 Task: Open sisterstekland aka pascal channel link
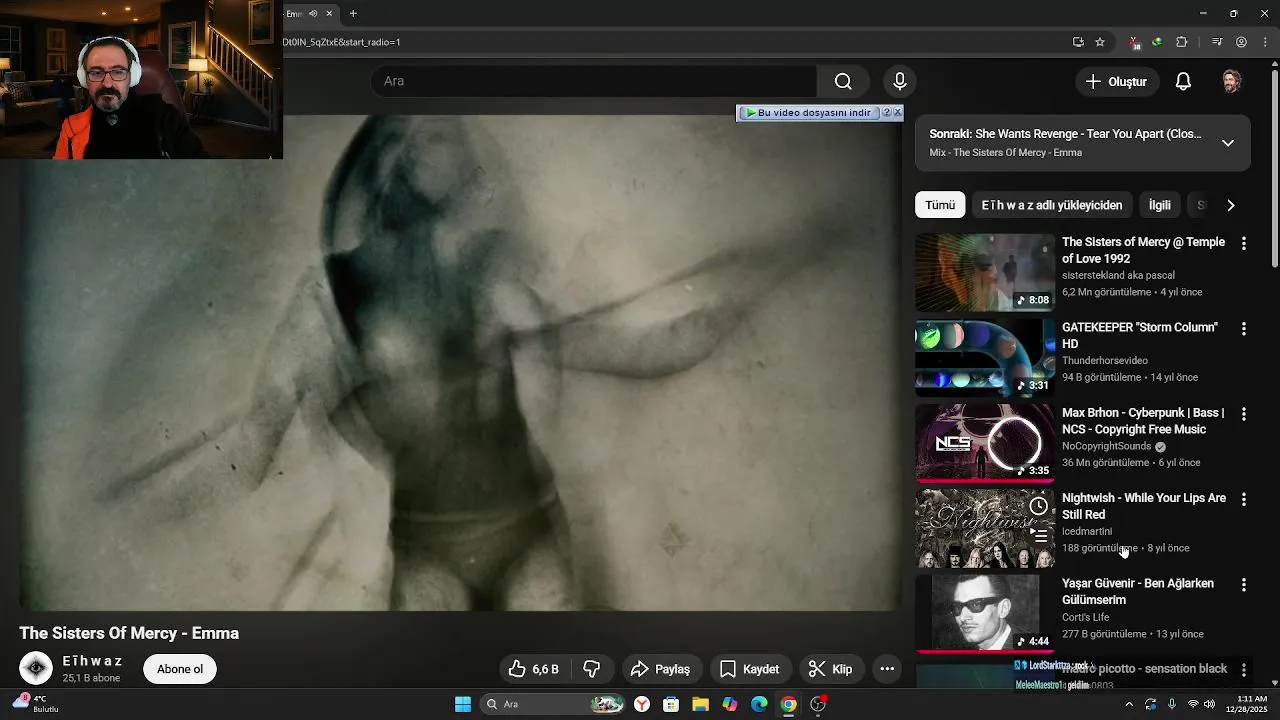point(1118,275)
